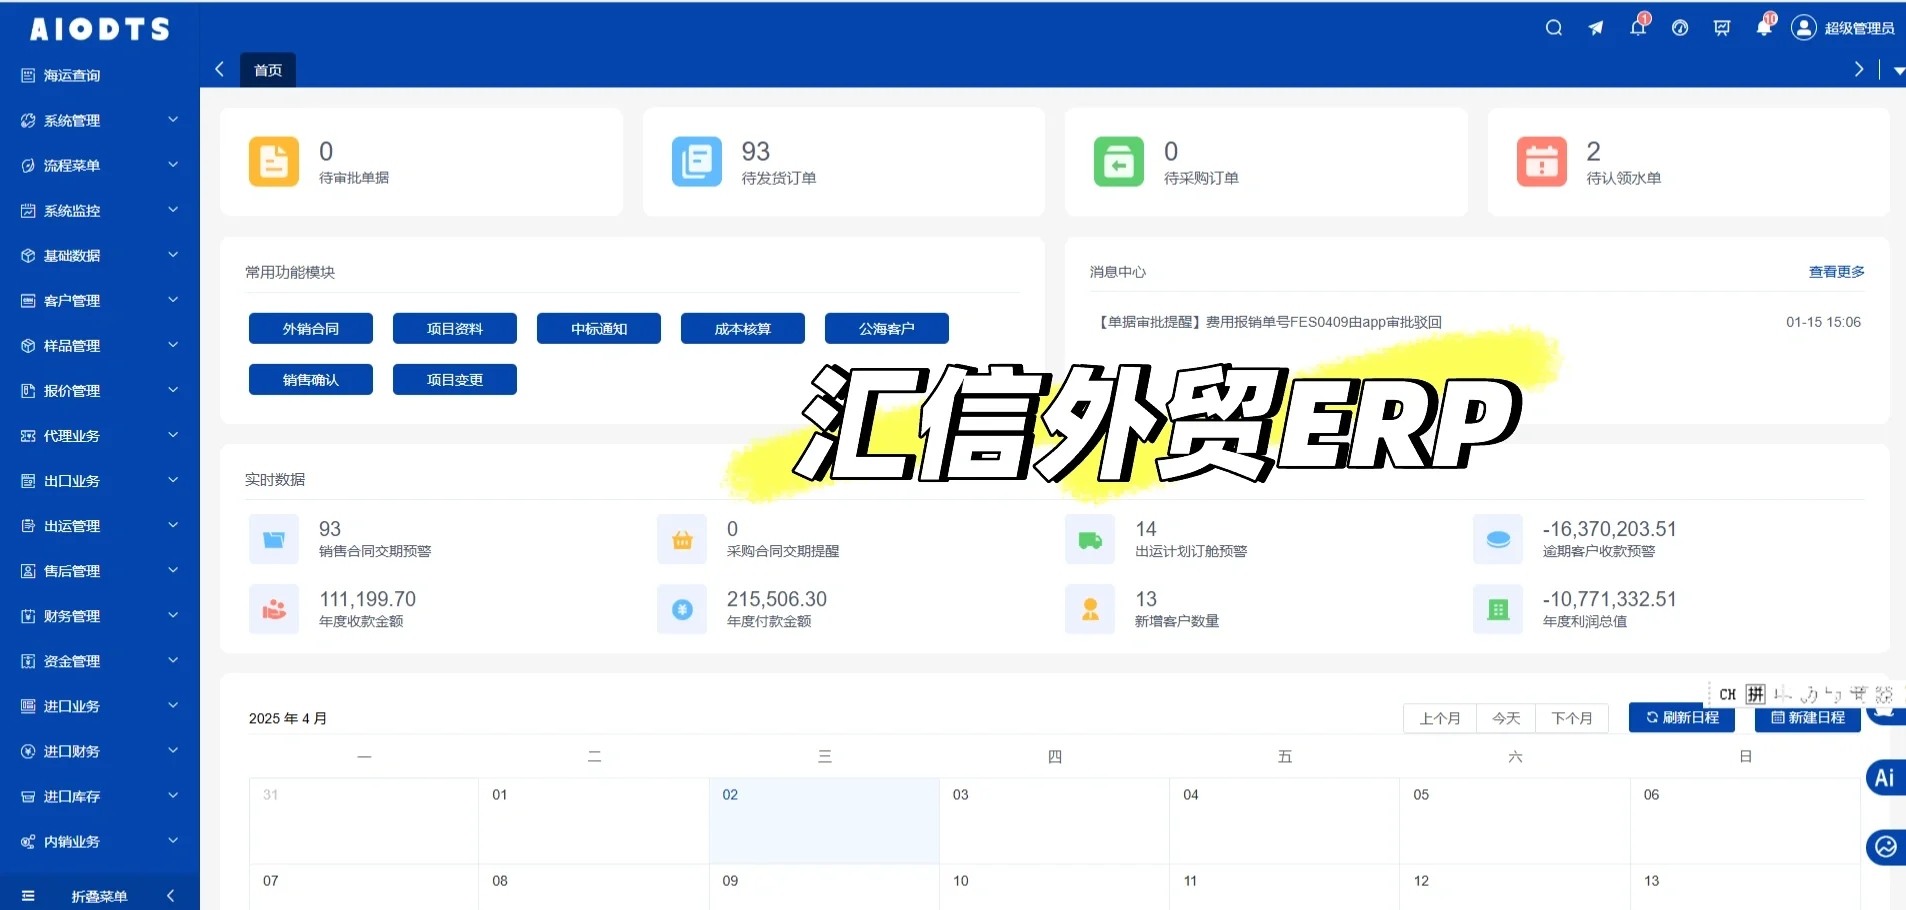Screen dimensions: 1906x910
Task: Collapse the sidebar via 折叠菜单
Action: click(99, 895)
